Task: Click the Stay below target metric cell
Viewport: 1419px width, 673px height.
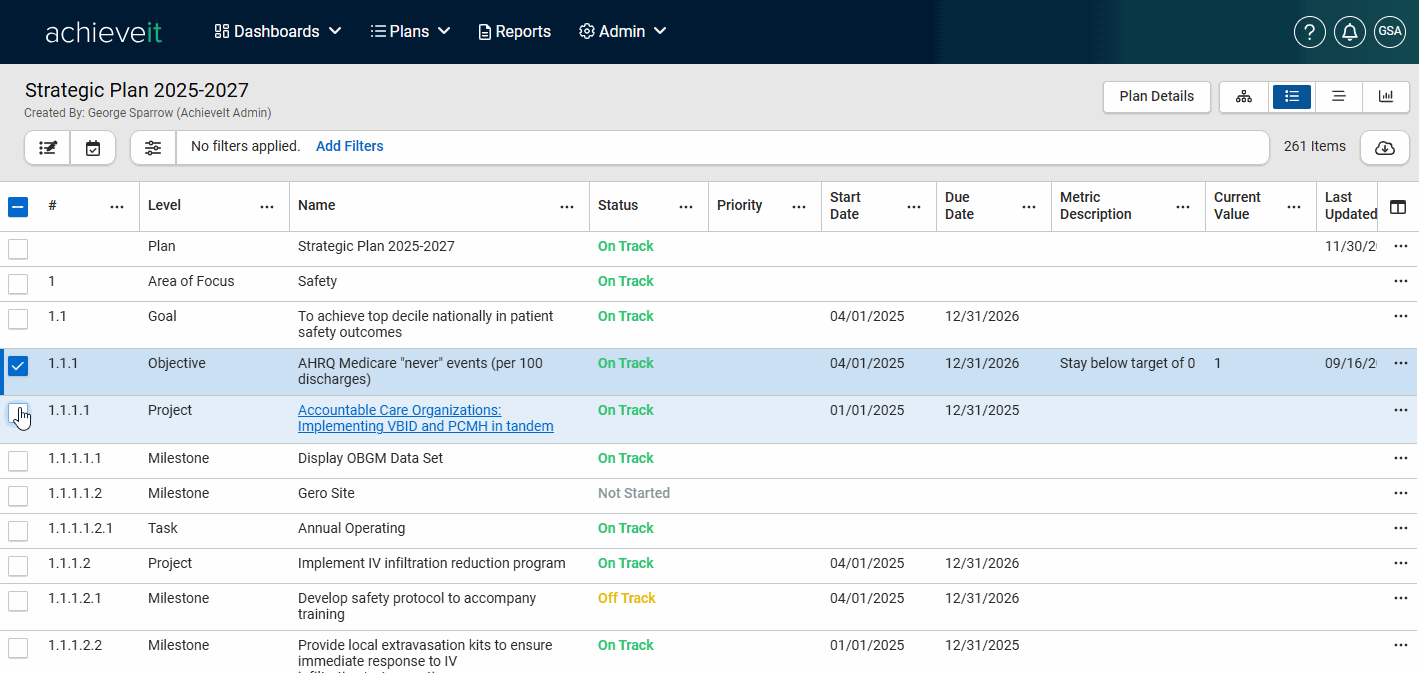Action: click(x=1127, y=363)
